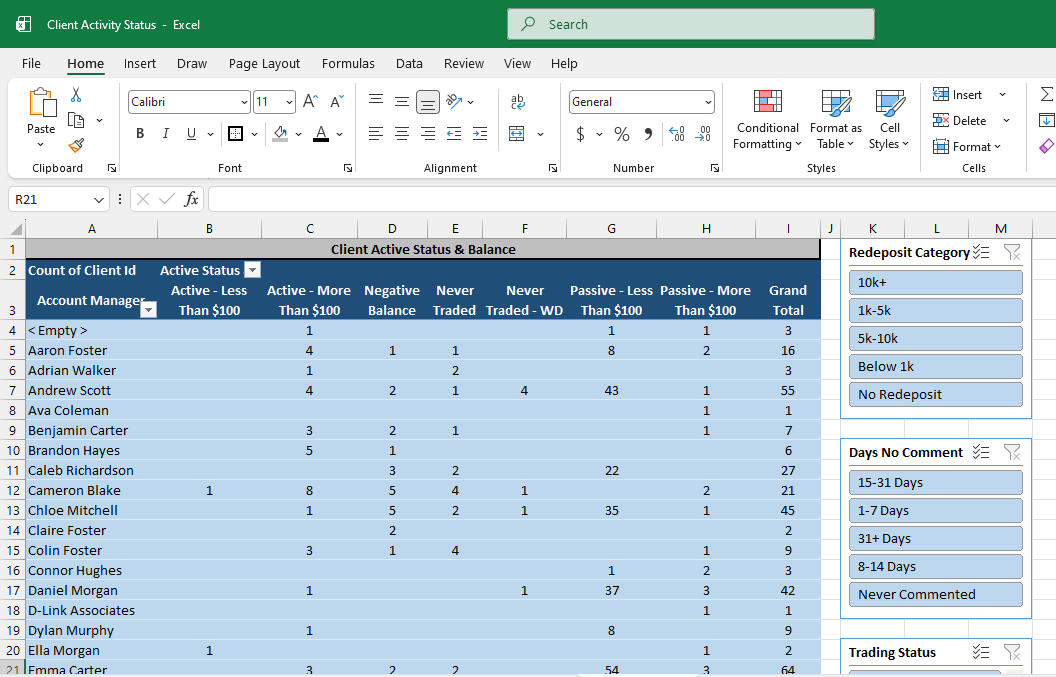
Task: Toggle Bold formatting
Action: click(140, 133)
